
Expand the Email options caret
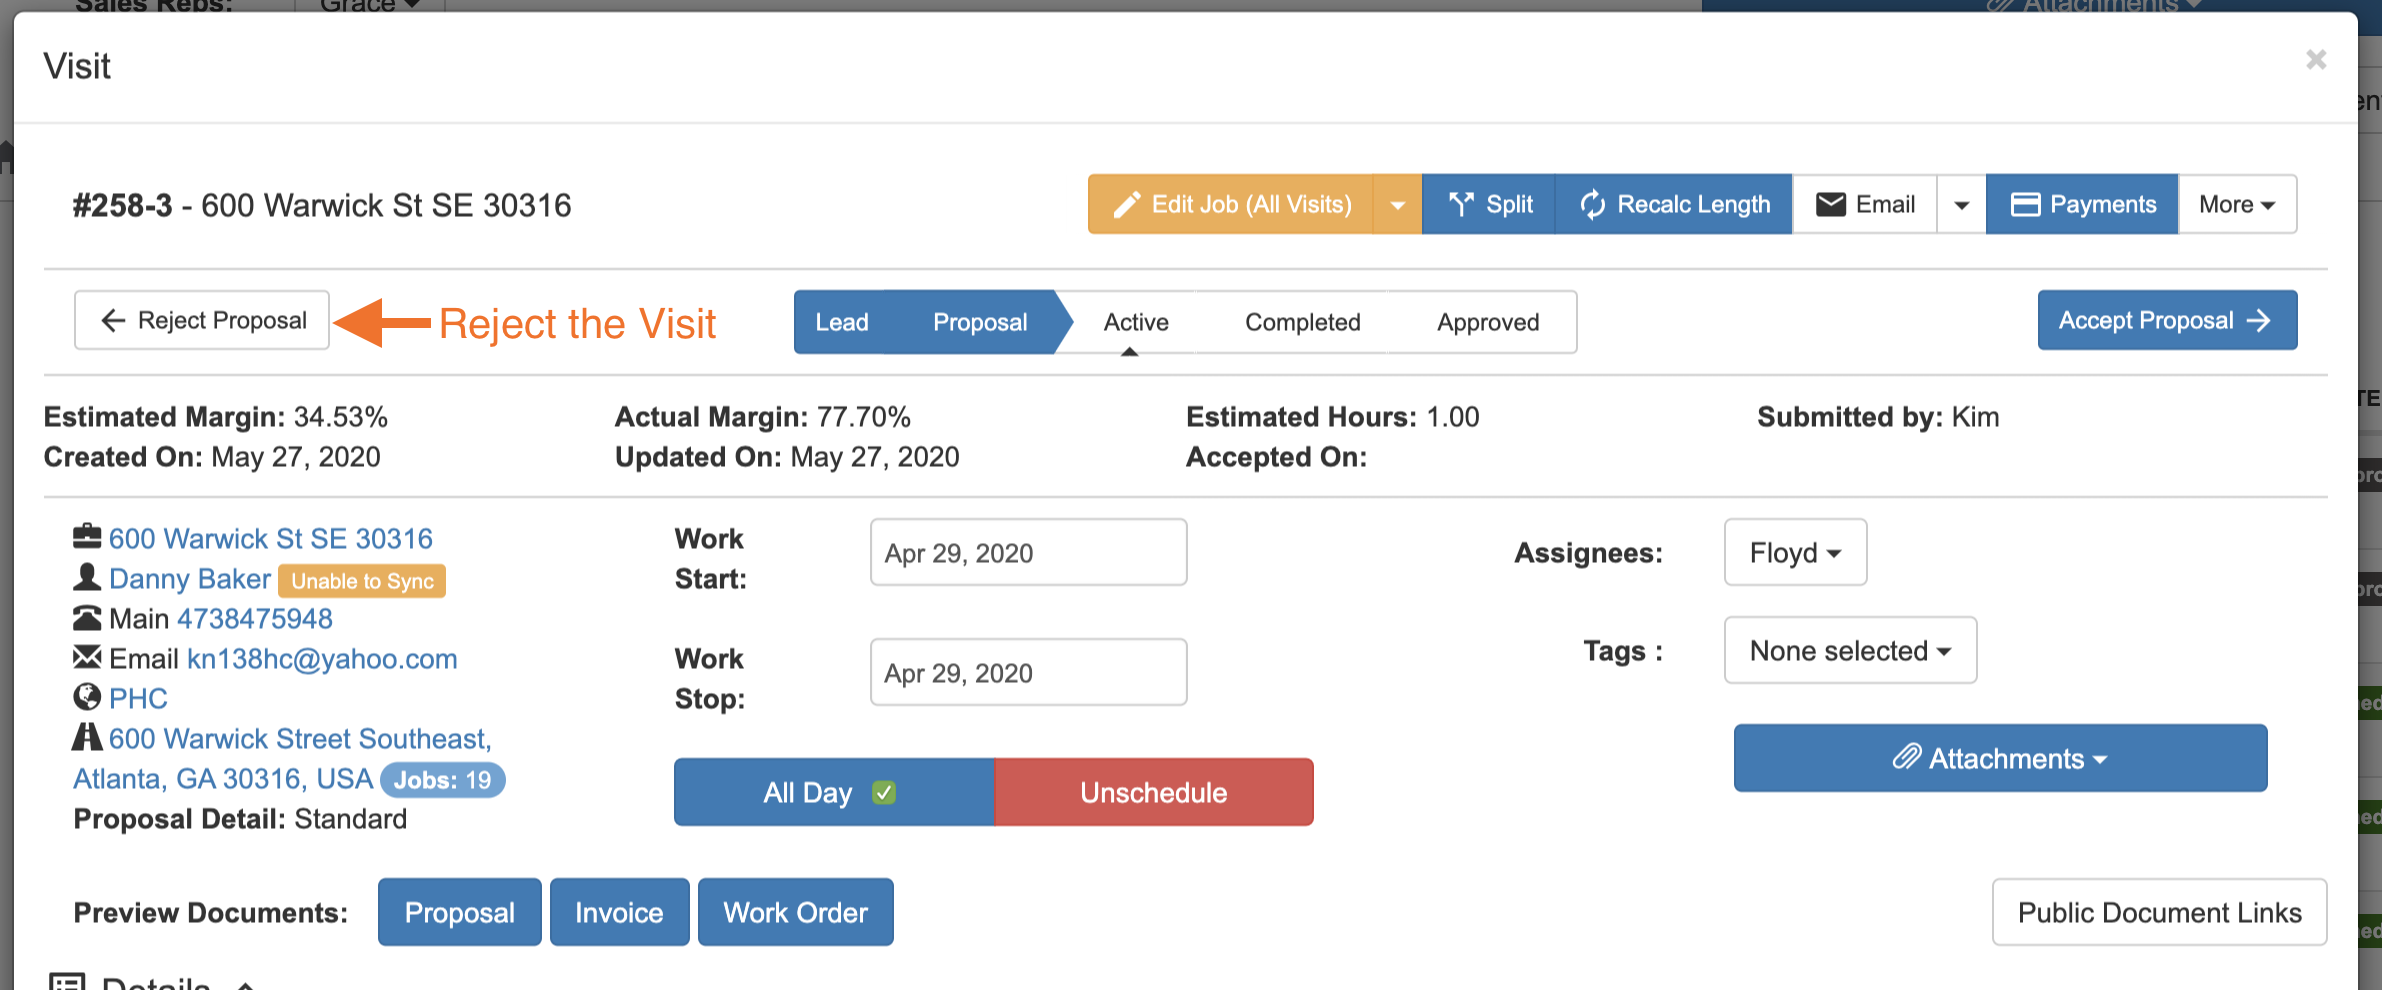coord(1961,205)
